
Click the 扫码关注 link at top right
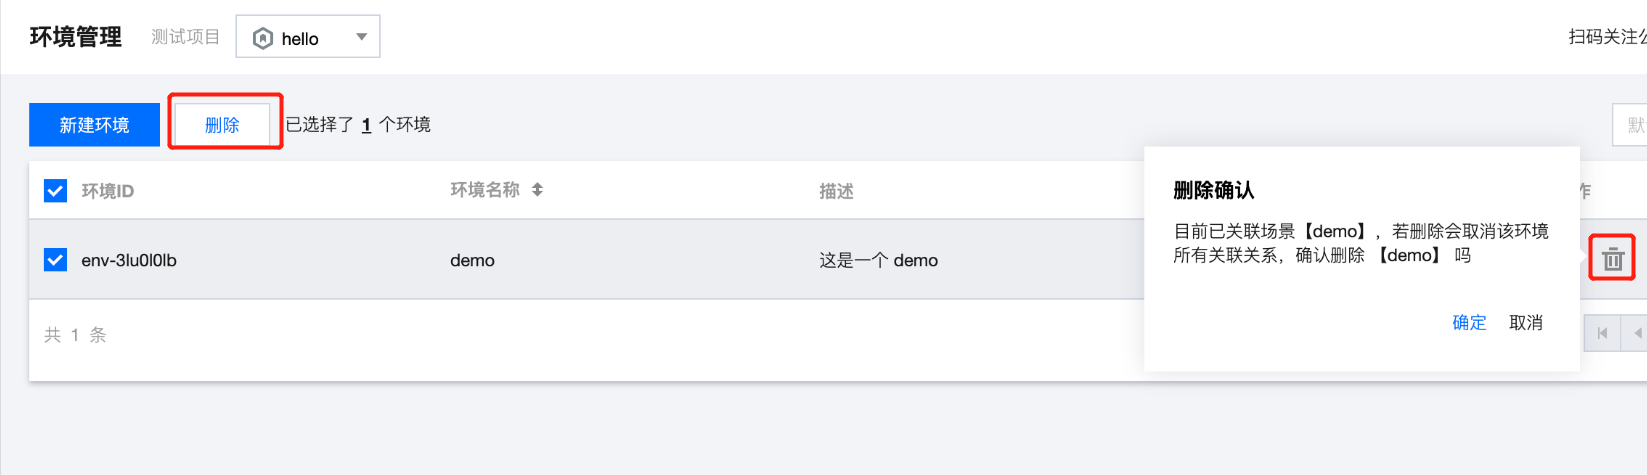coord(1606,37)
